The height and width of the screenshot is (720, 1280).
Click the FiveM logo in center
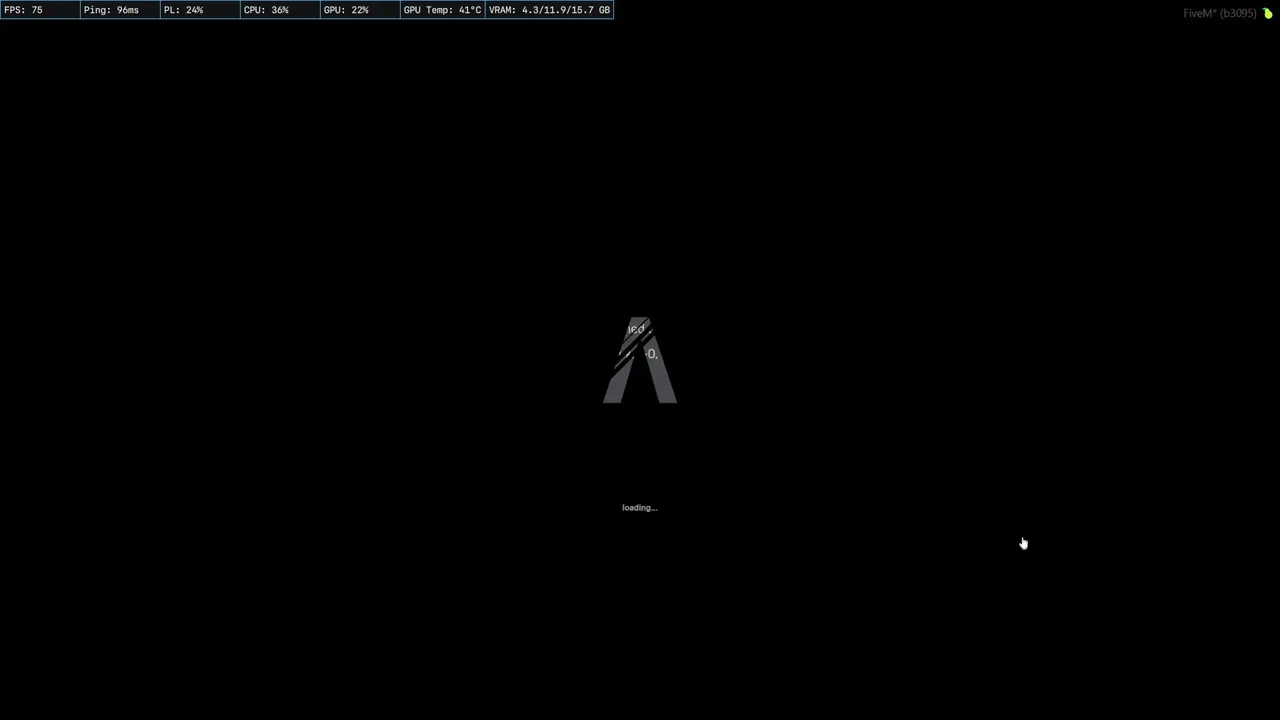(640, 360)
